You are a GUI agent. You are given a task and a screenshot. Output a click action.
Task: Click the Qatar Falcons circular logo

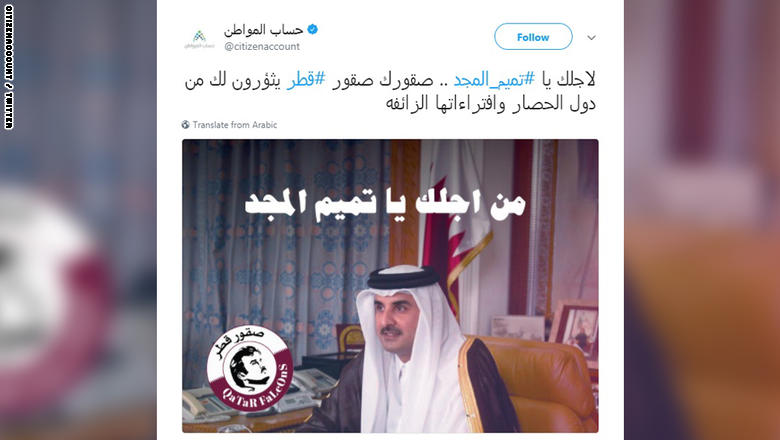tap(250, 368)
